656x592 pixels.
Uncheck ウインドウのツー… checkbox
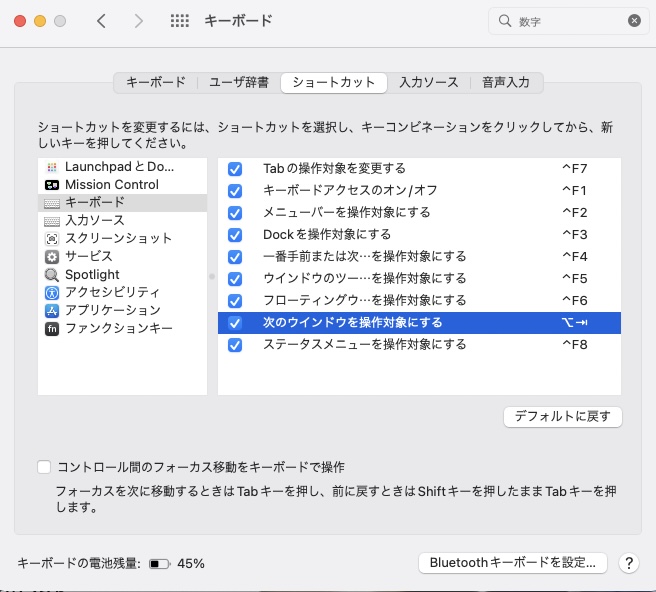pyautogui.click(x=235, y=279)
